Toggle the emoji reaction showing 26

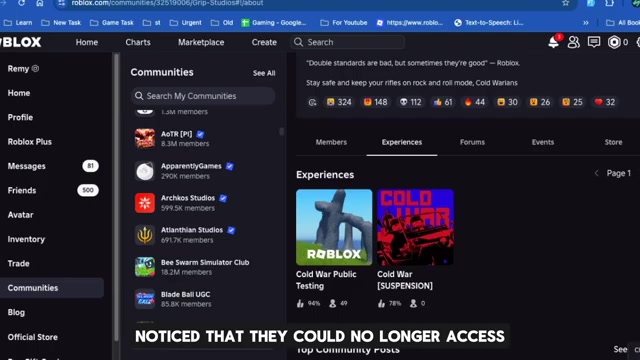pyautogui.click(x=540, y=102)
